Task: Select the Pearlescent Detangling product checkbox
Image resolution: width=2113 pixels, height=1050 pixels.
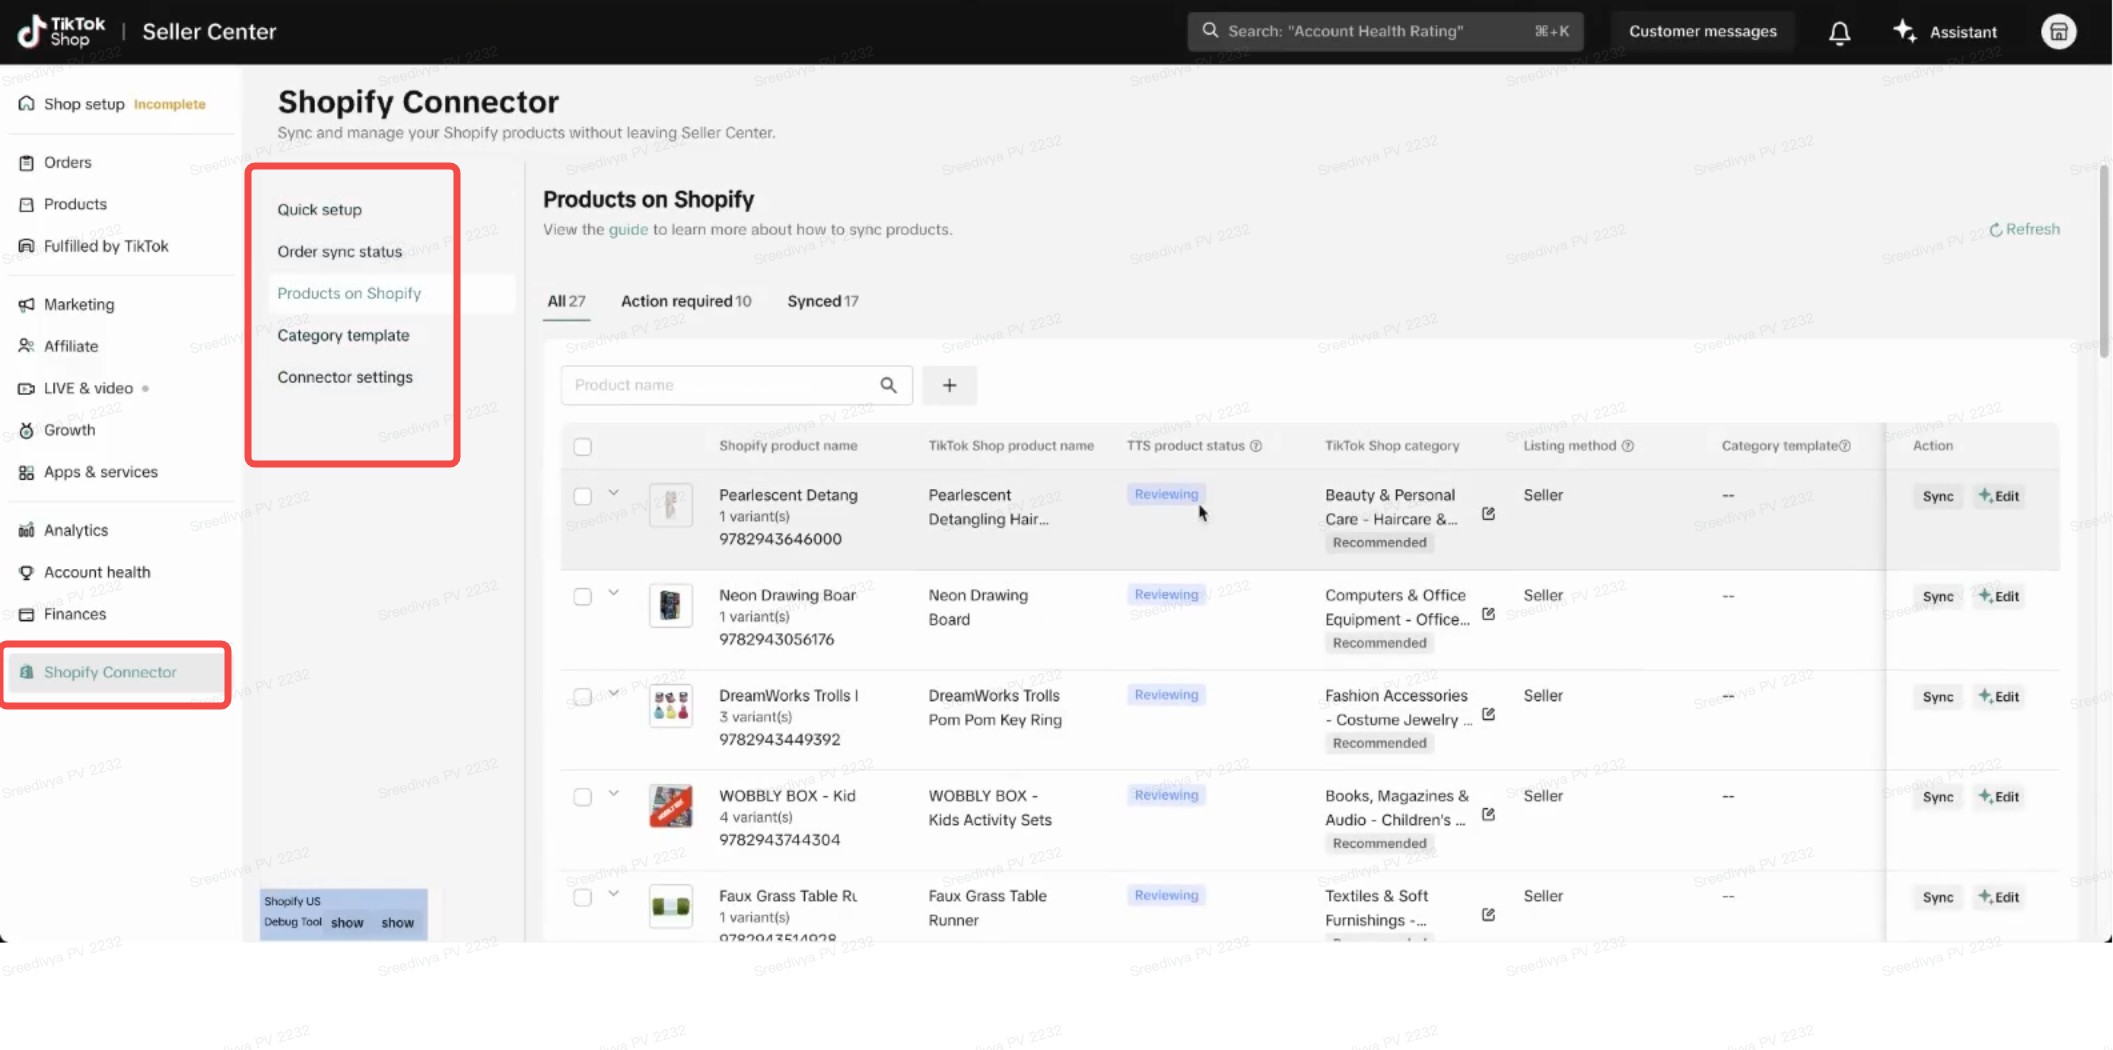Action: pyautogui.click(x=583, y=496)
